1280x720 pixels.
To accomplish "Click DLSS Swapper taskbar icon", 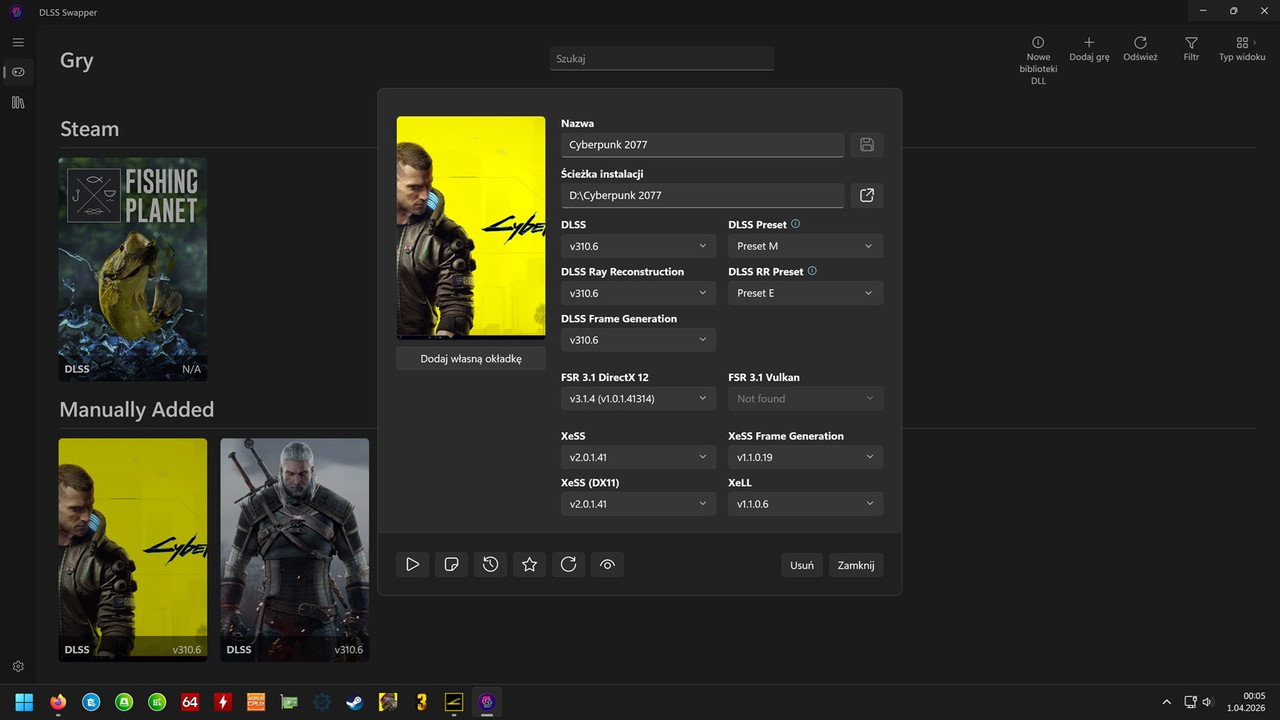I will 487,702.
